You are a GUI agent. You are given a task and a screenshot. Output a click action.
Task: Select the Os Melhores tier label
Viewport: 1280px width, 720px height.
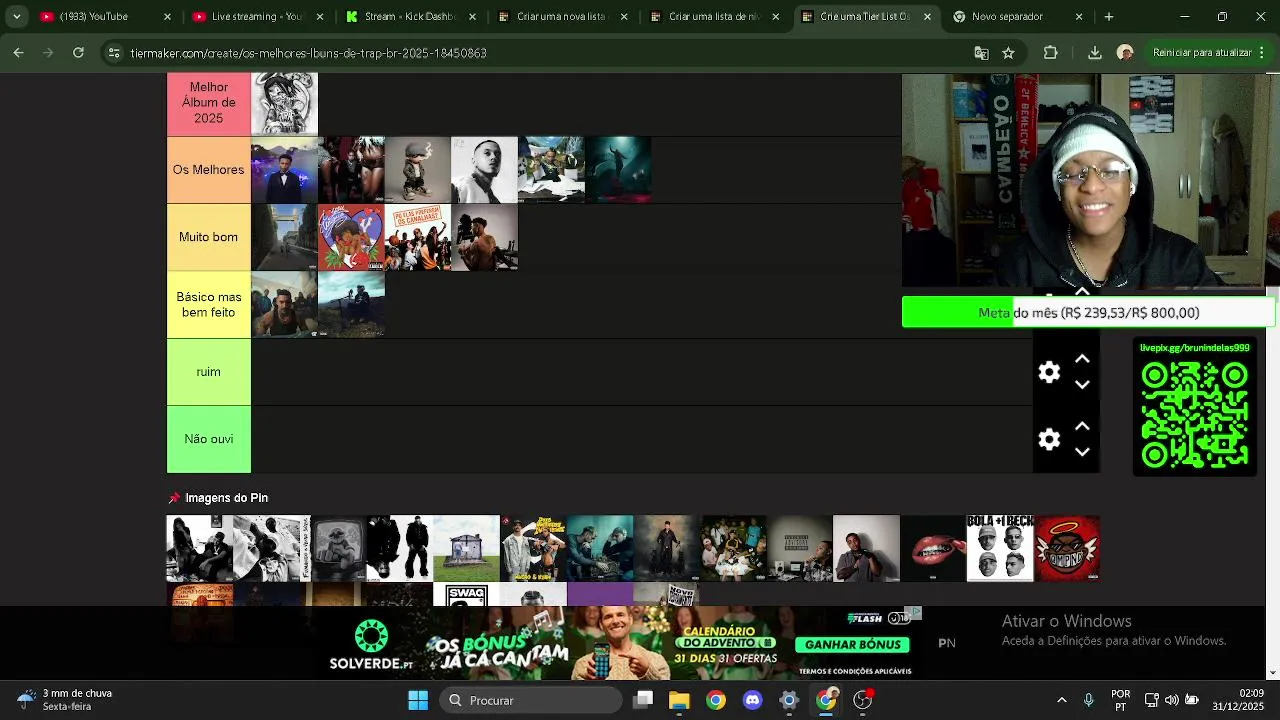coord(208,170)
